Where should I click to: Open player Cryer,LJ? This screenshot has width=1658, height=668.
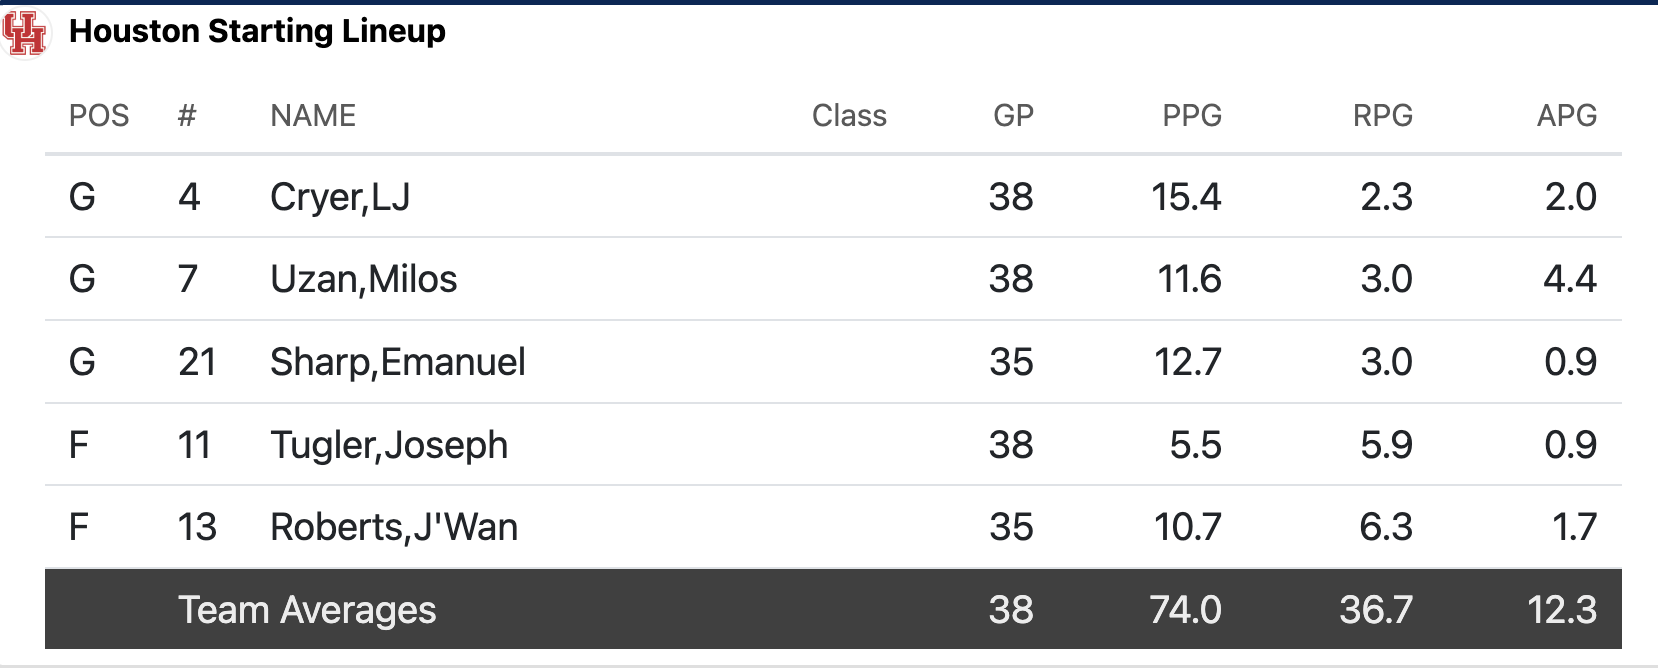click(x=340, y=197)
